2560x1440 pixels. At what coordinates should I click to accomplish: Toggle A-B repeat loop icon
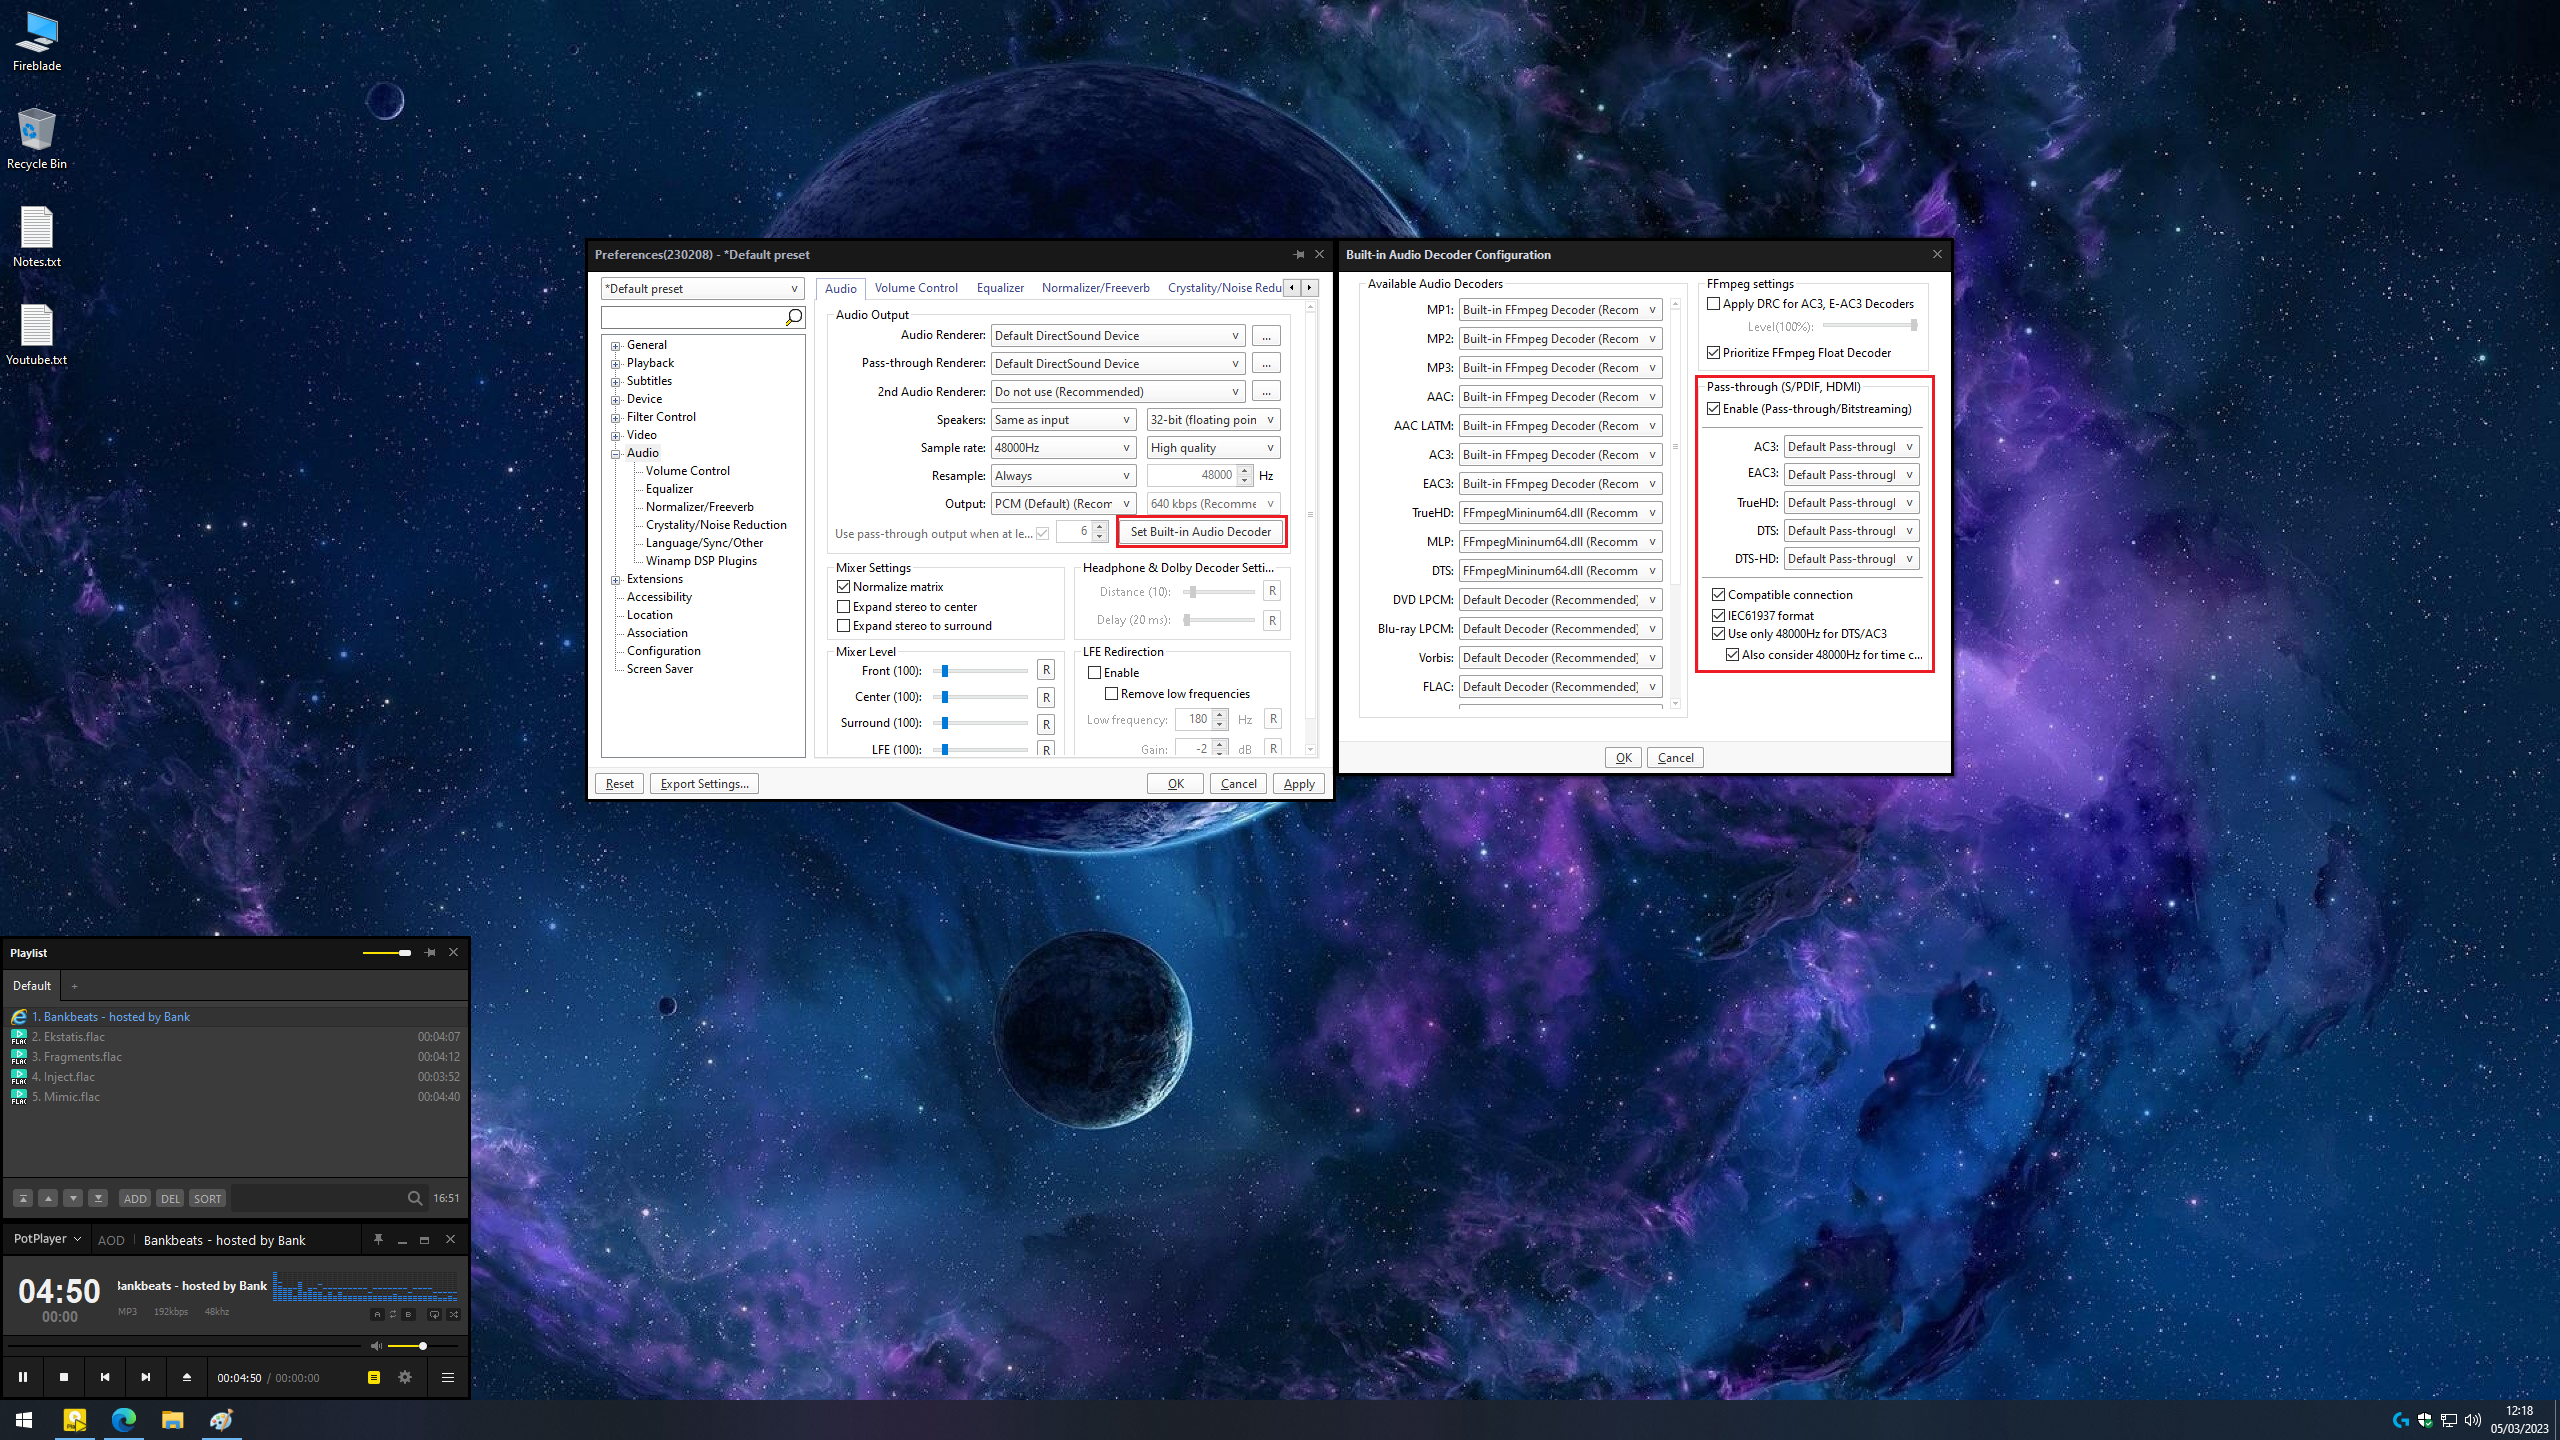(393, 1314)
